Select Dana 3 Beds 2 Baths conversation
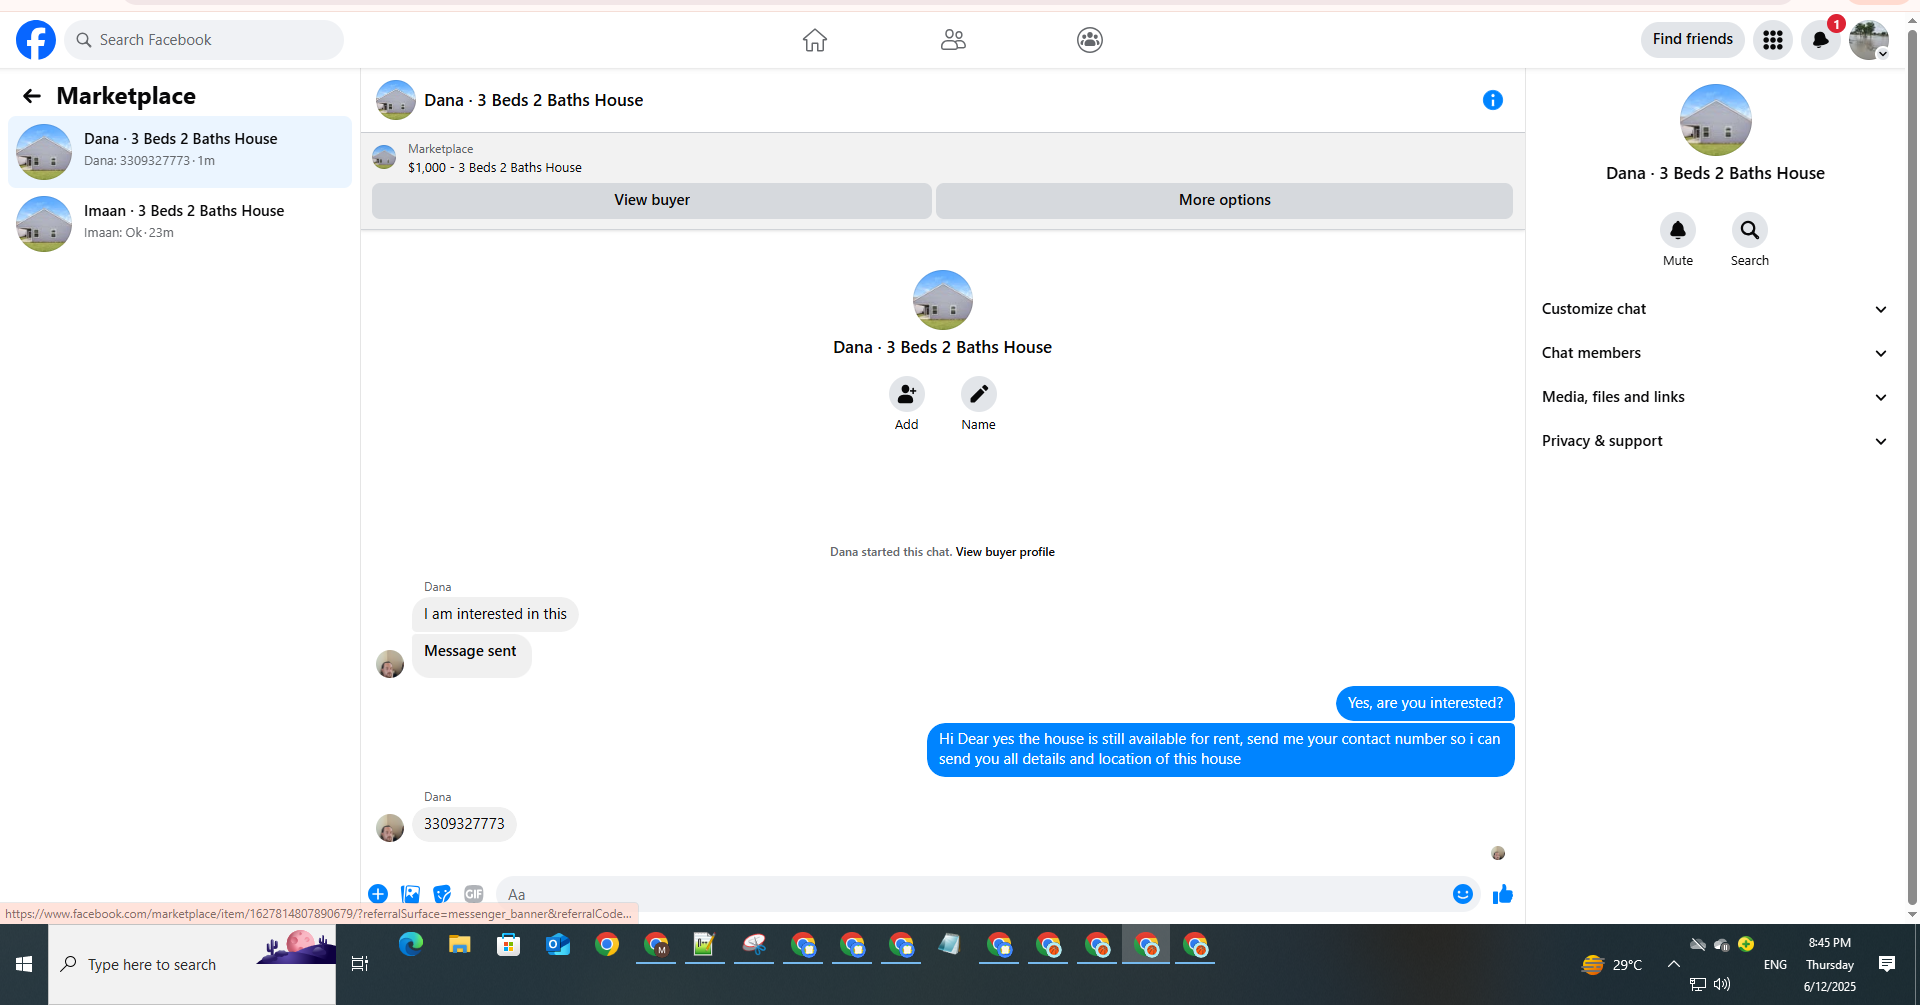1920x1005 pixels. pyautogui.click(x=180, y=152)
